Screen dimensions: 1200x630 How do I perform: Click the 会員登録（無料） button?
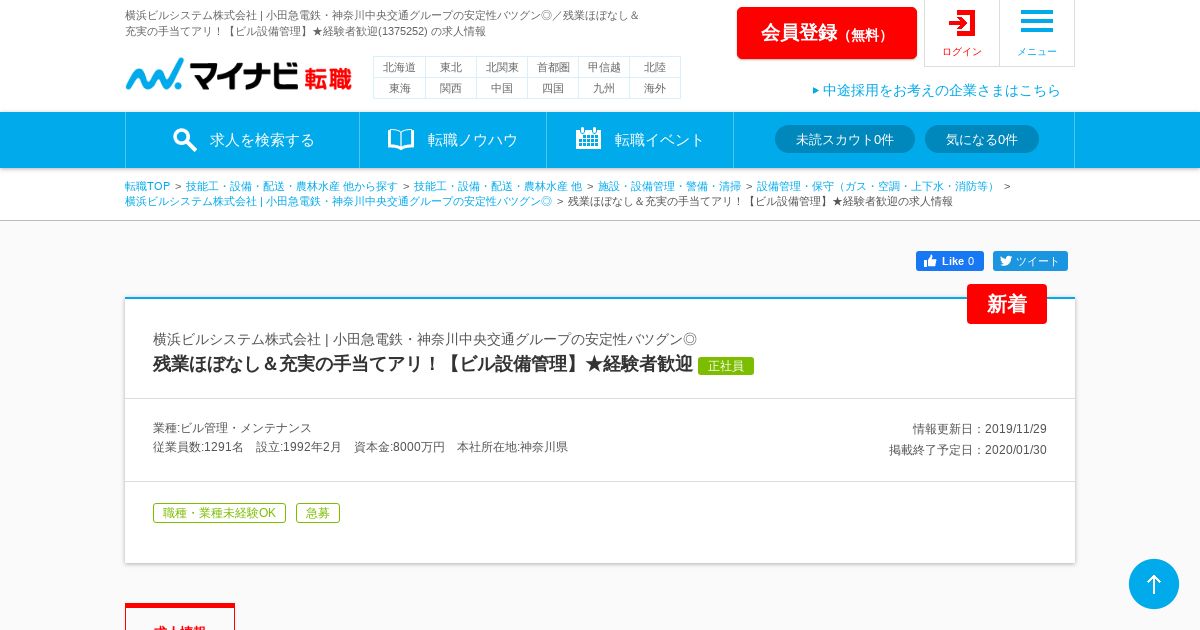point(827,33)
